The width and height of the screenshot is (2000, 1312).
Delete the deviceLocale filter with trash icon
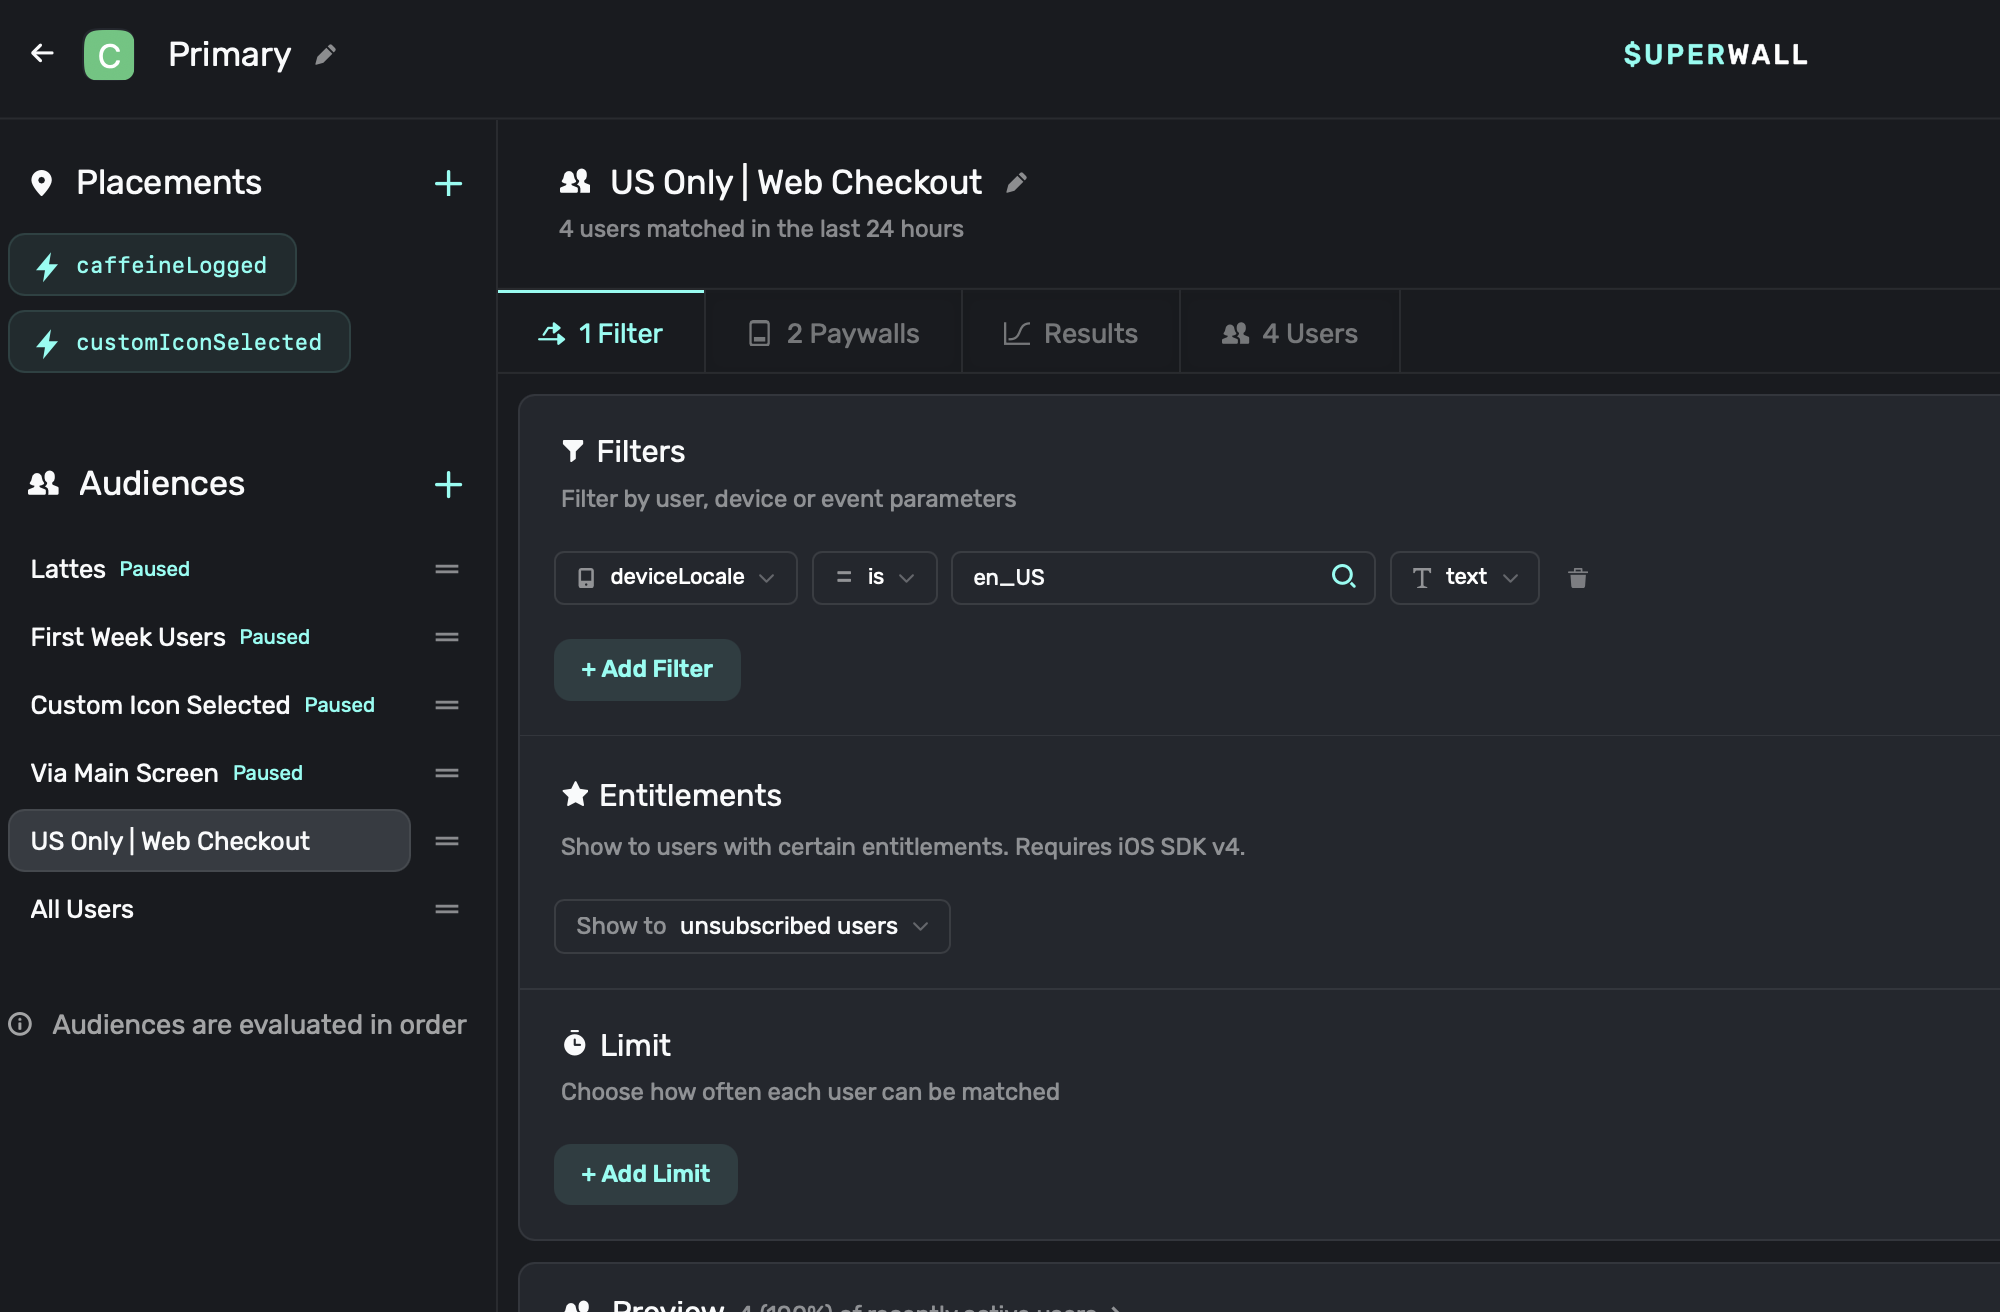[x=1577, y=578]
